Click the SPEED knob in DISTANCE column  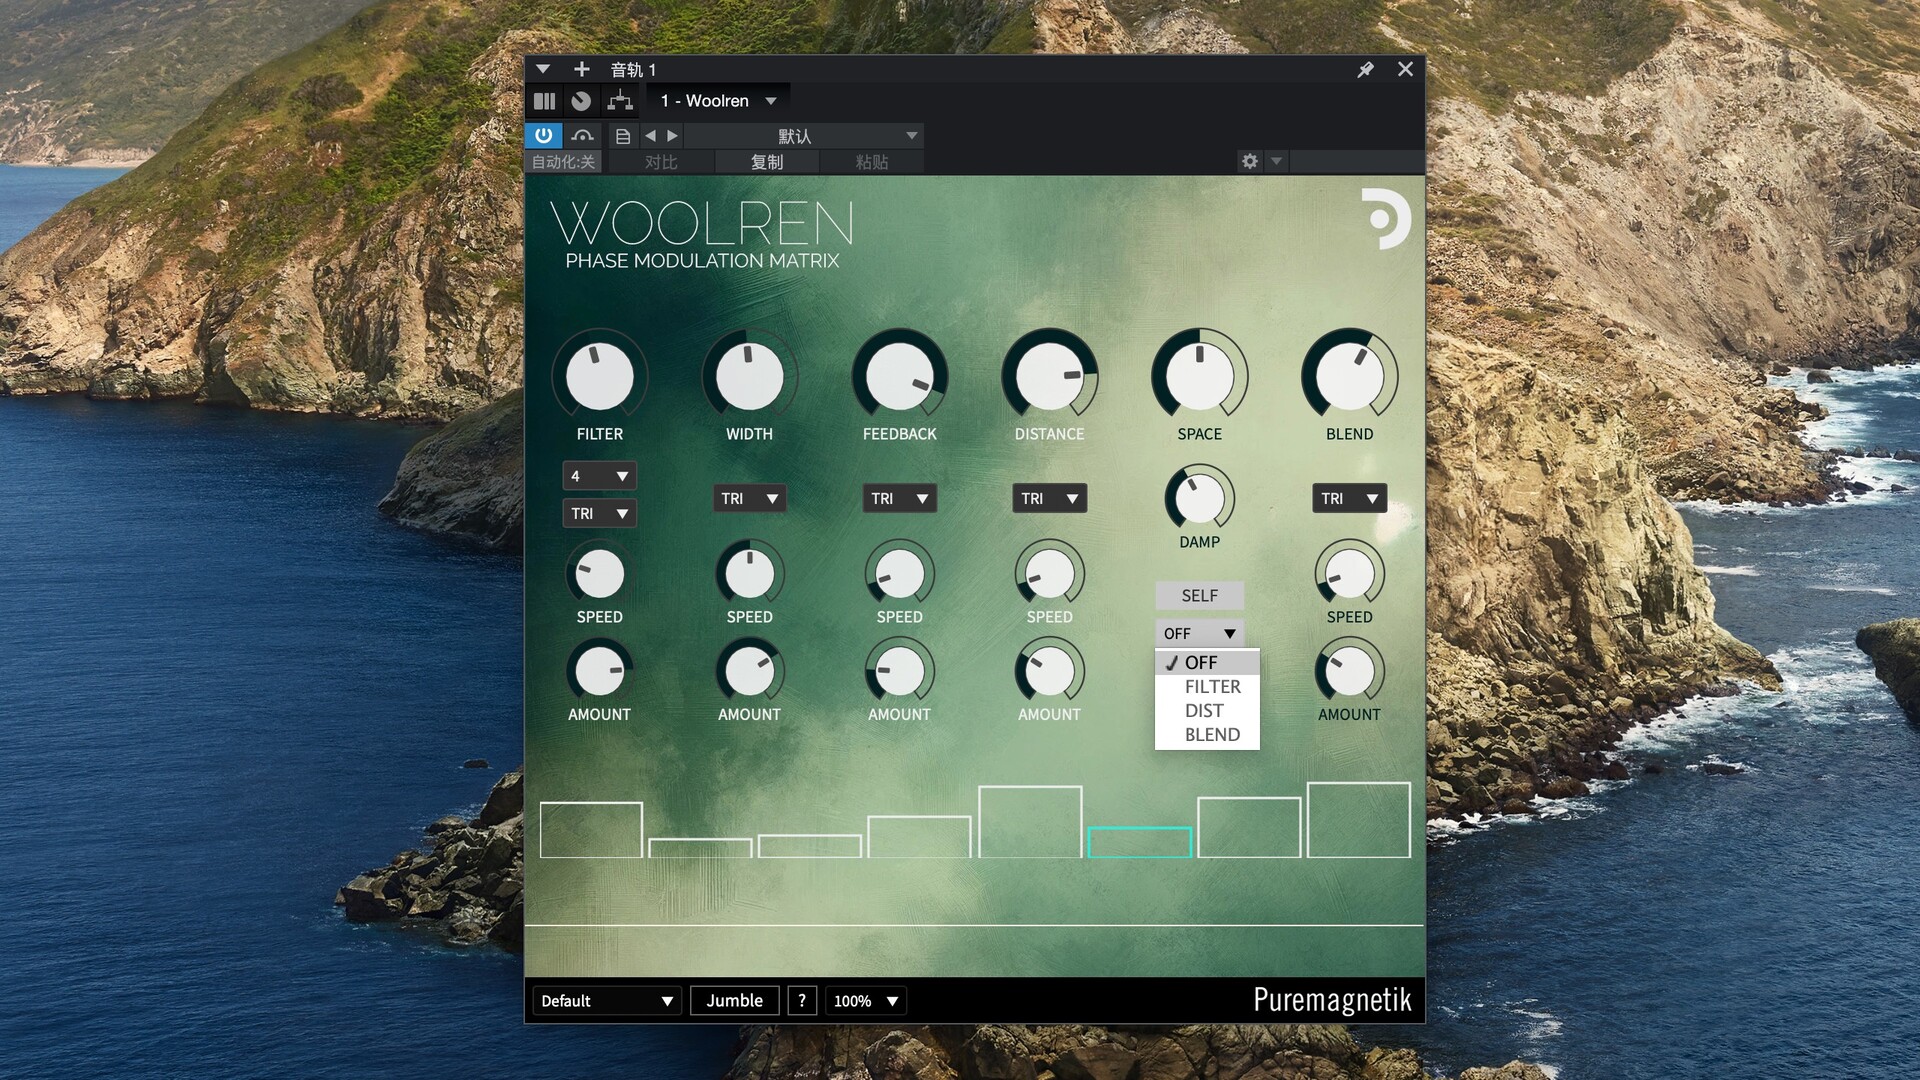(x=1049, y=574)
